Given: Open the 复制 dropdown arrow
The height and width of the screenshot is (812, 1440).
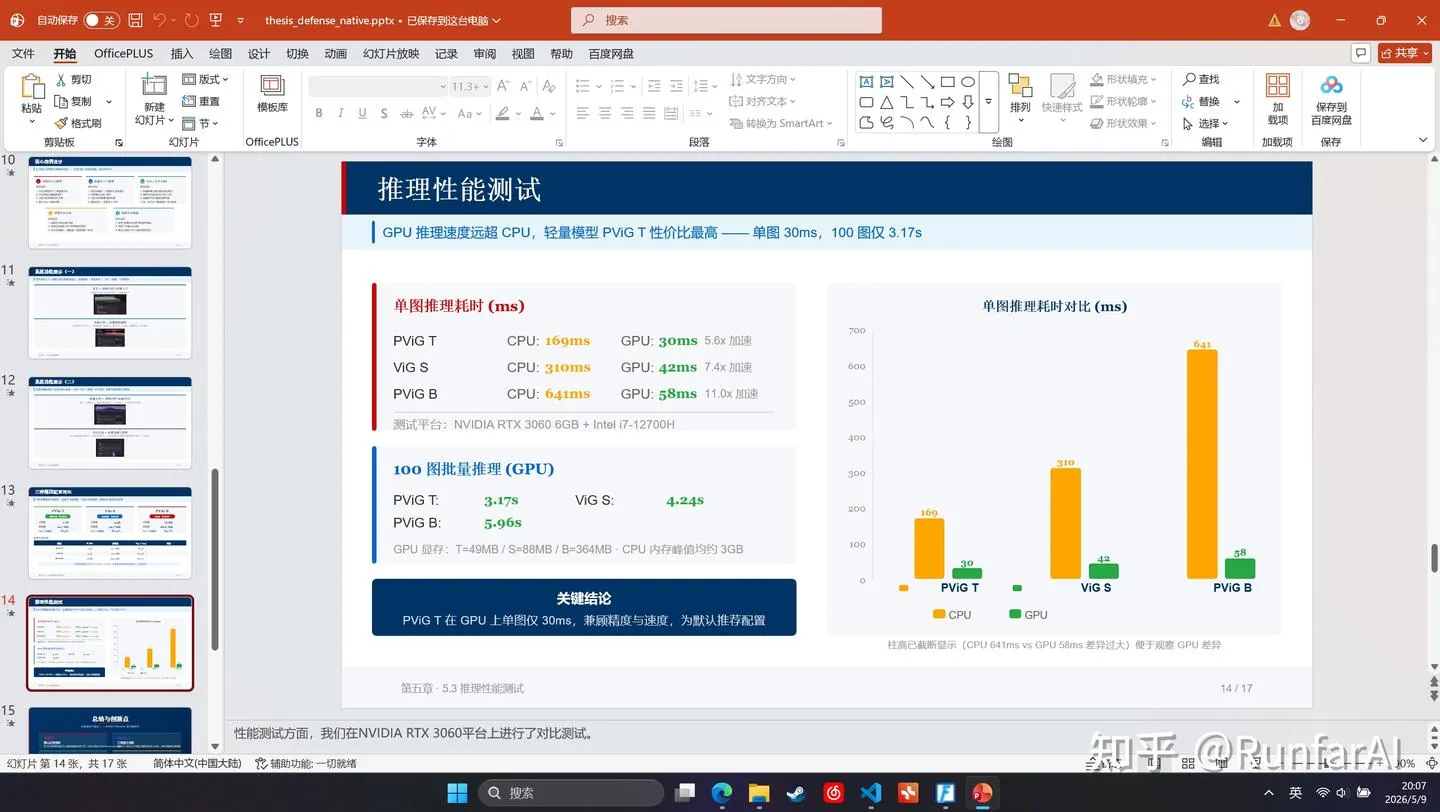Looking at the screenshot, I should (109, 101).
